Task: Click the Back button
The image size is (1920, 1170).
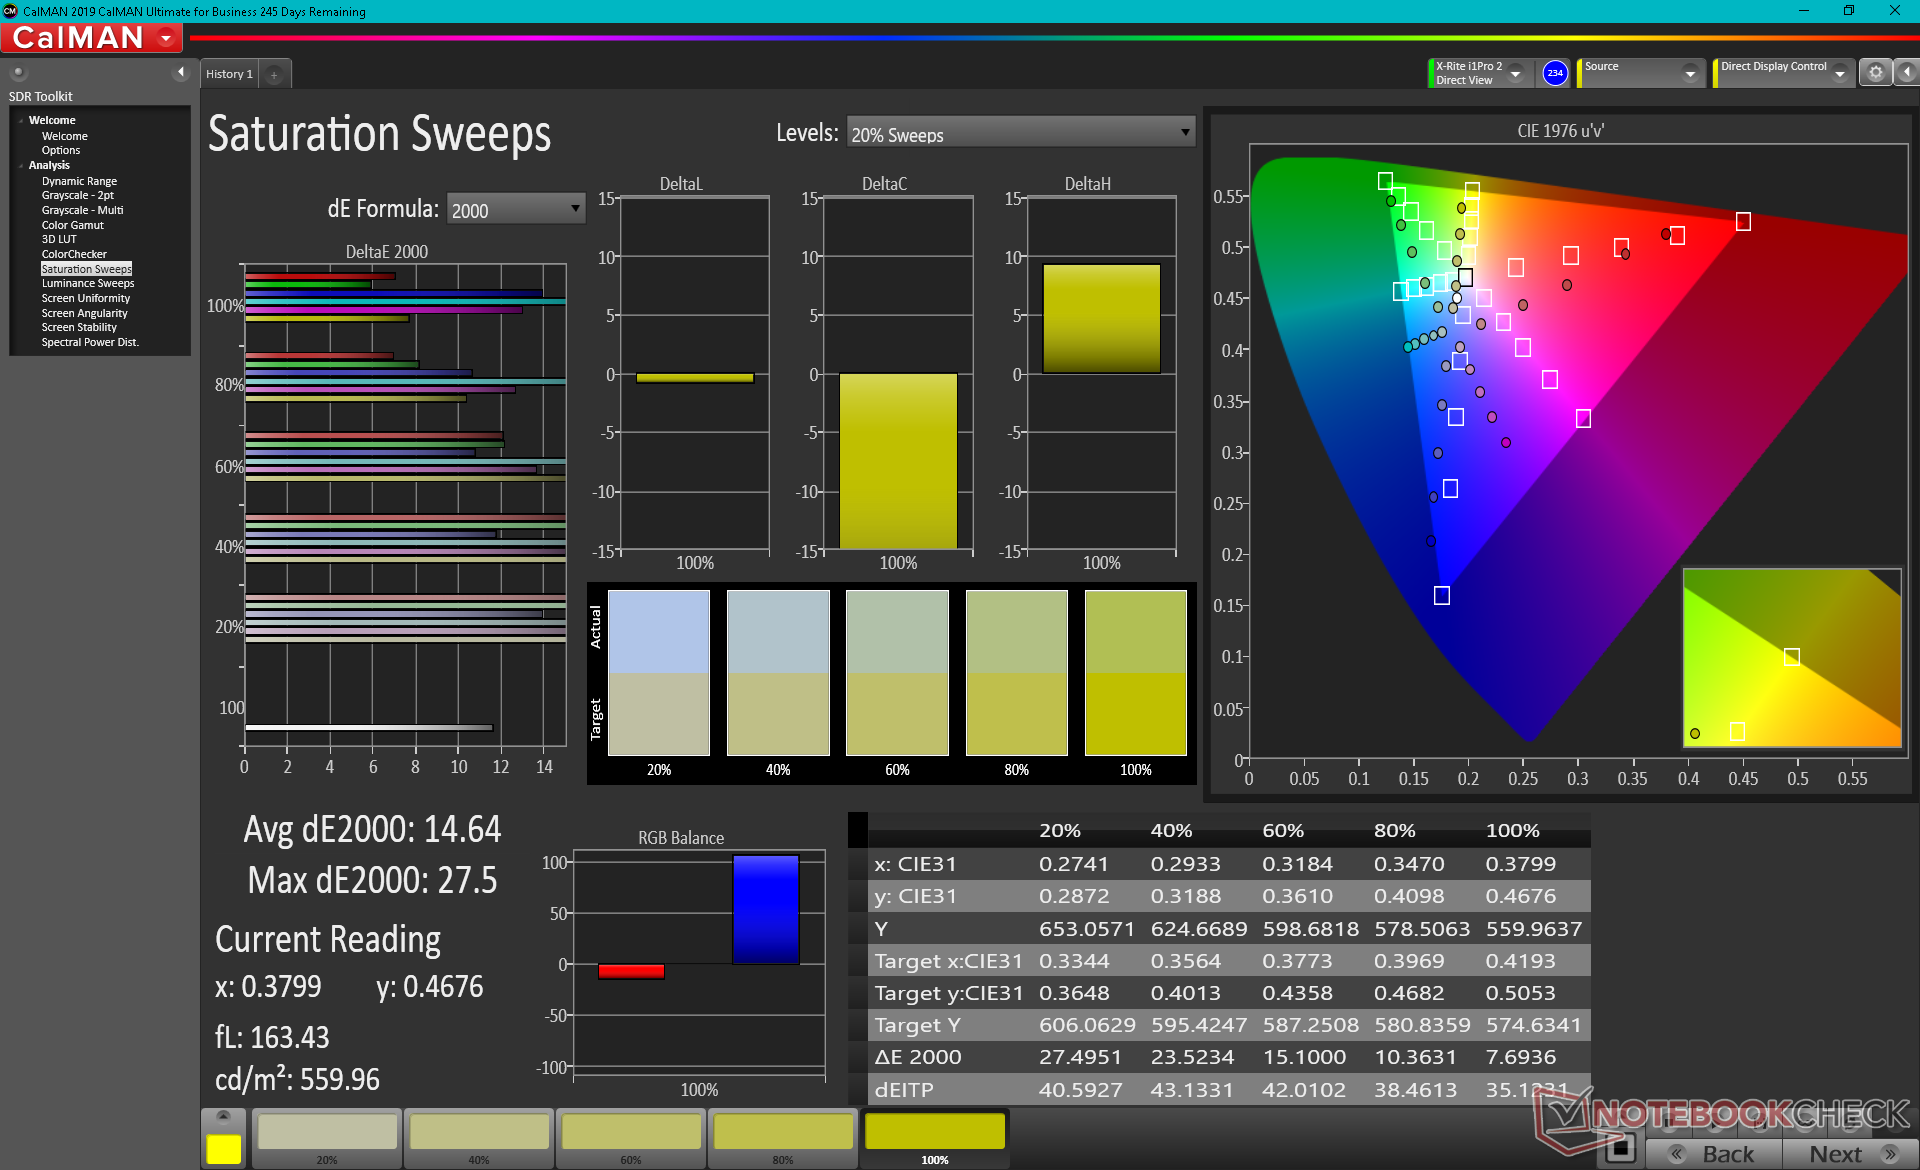Action: 1714,1154
